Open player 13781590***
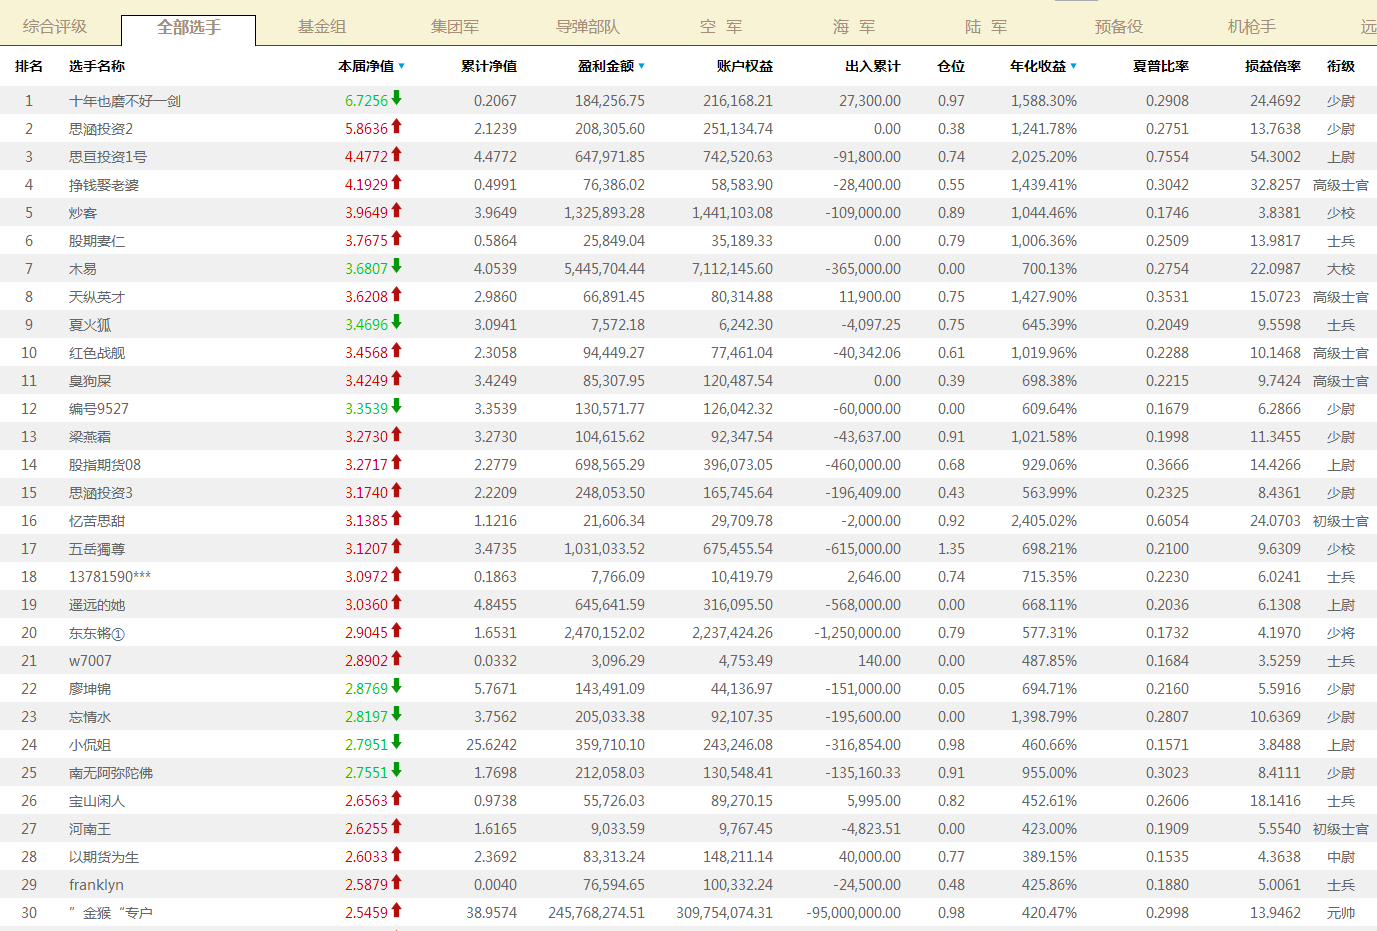This screenshot has height=931, width=1377. pyautogui.click(x=110, y=577)
